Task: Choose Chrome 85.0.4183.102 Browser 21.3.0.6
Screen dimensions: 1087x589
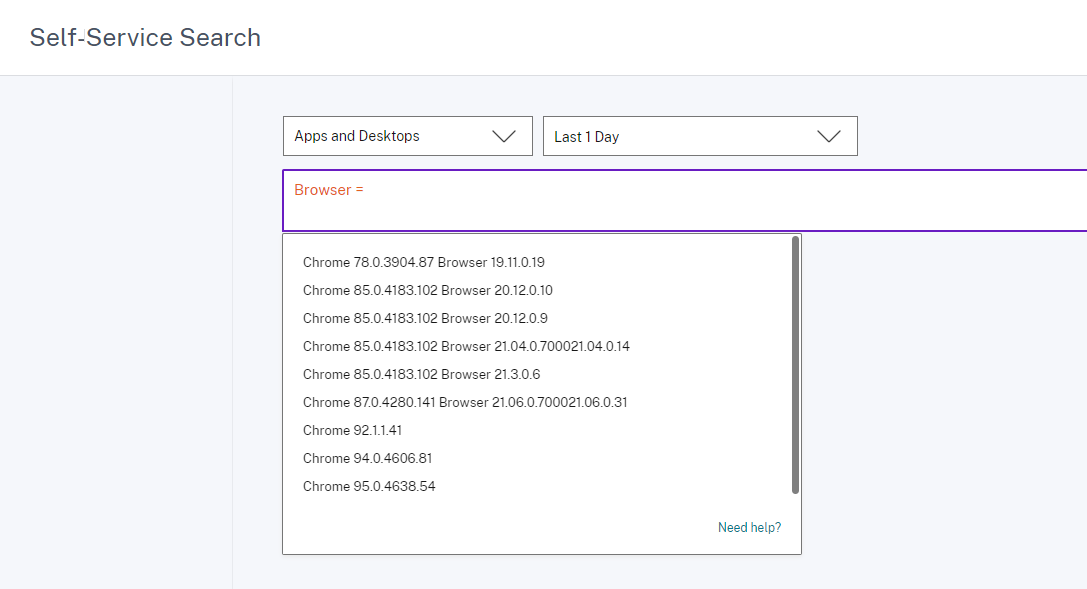Action: [421, 374]
